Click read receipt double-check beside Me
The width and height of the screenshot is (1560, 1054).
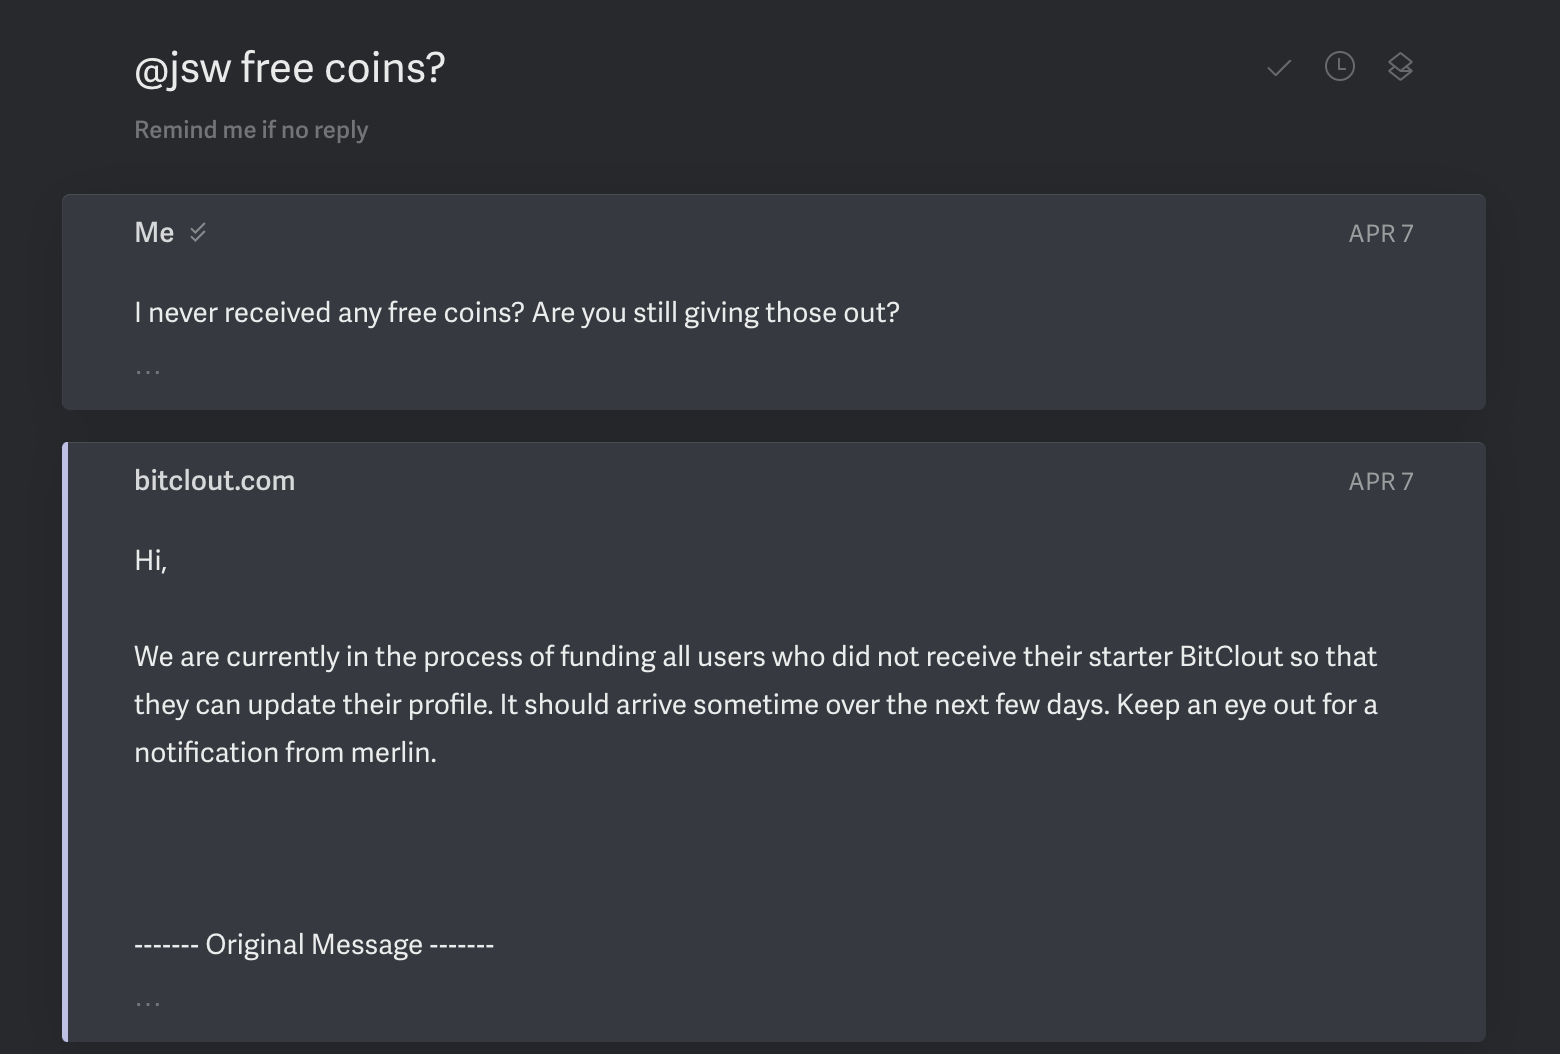(198, 233)
